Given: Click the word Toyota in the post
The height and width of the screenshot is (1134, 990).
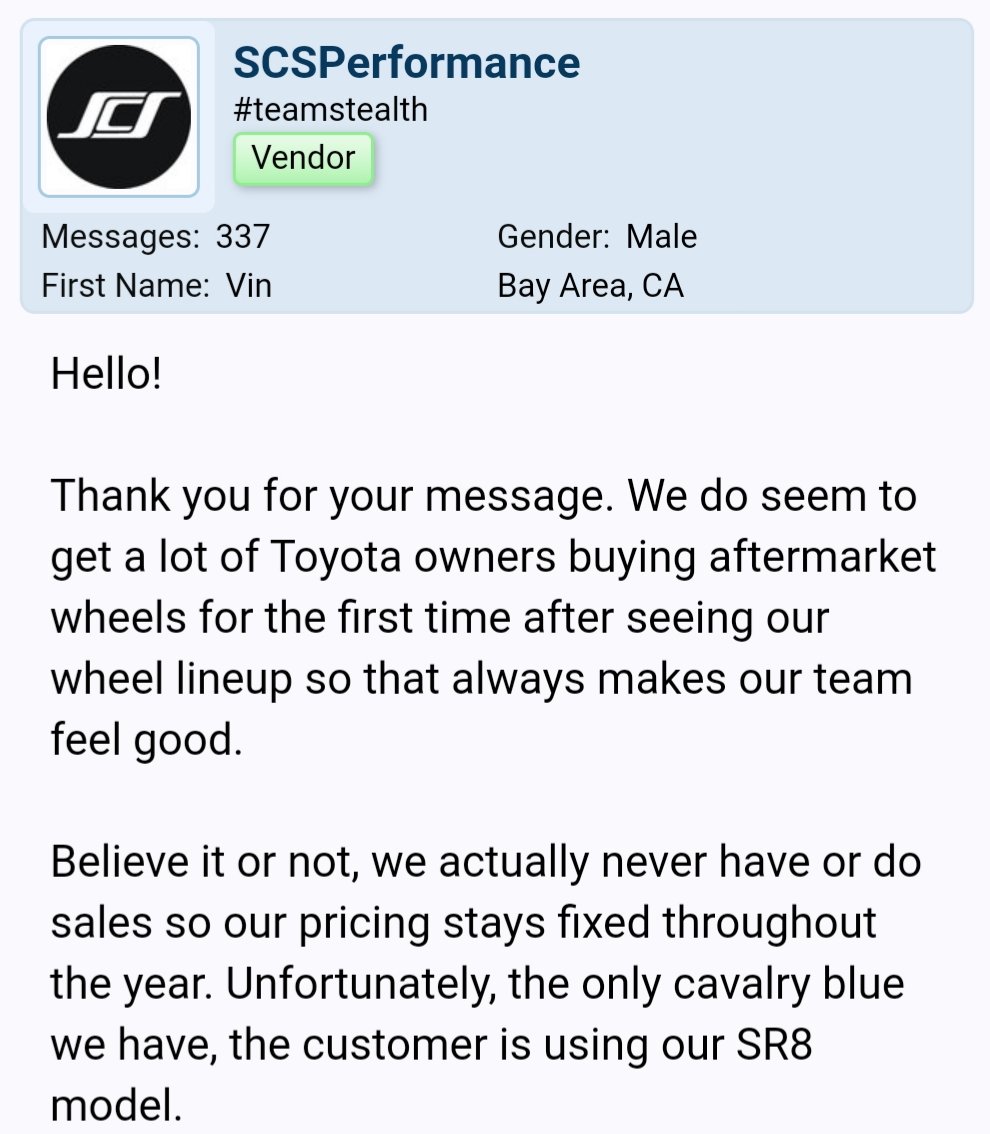Looking at the screenshot, I should click(x=336, y=558).
